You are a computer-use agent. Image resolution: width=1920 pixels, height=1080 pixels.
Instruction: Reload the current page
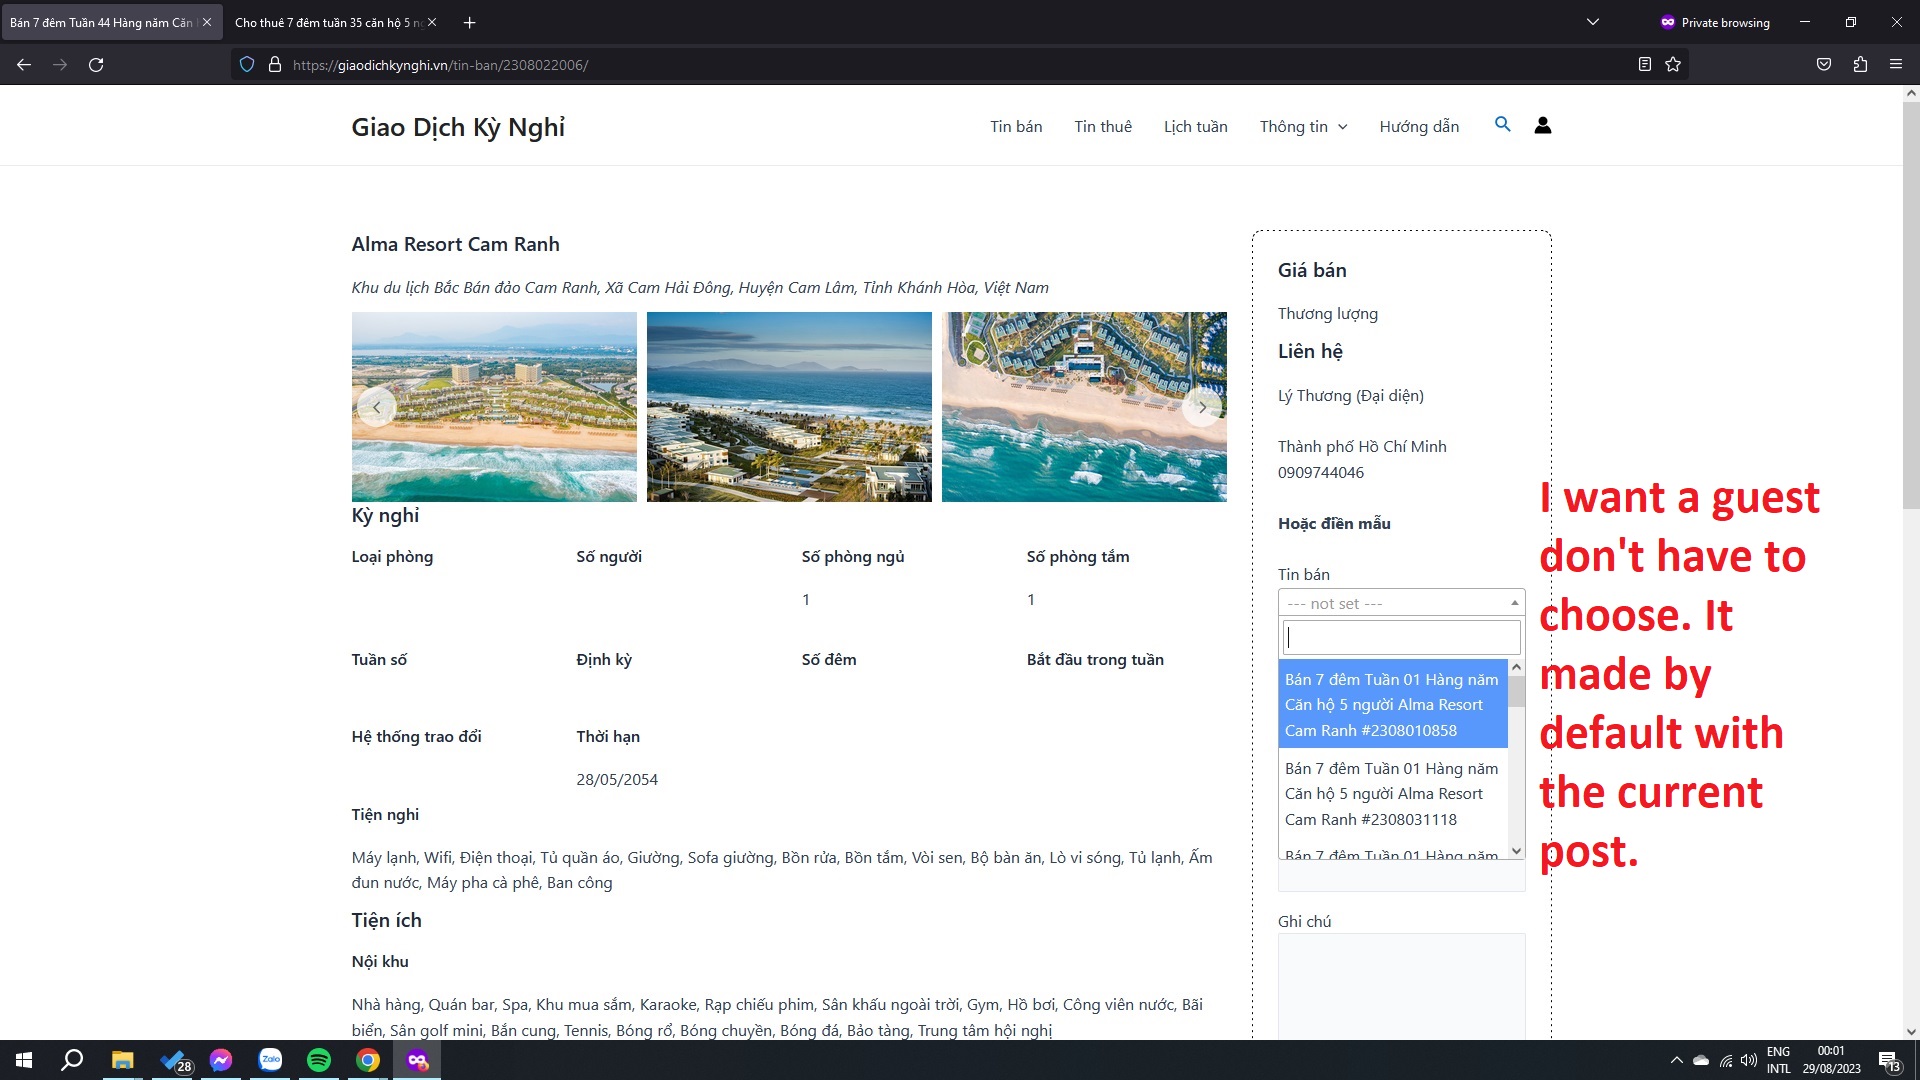pos(96,65)
